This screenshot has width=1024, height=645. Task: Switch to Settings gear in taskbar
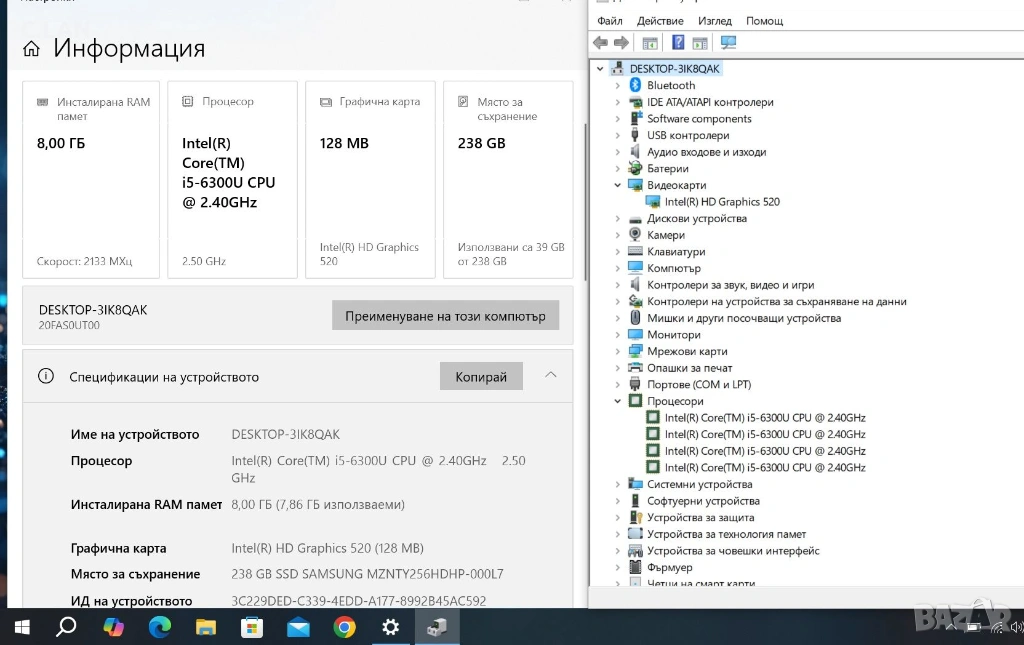click(391, 627)
